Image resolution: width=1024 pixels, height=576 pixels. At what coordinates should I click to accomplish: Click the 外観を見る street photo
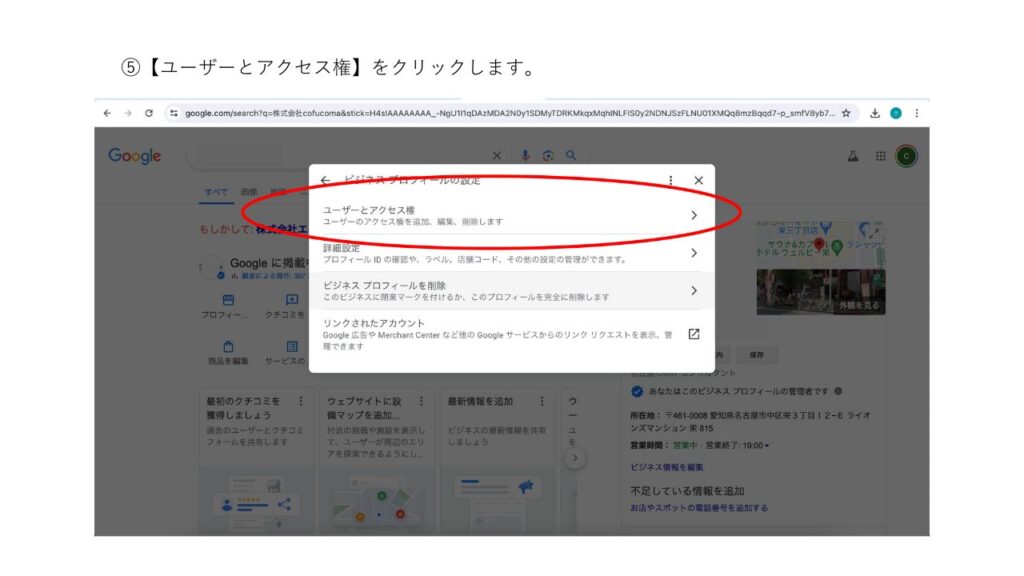click(821, 292)
